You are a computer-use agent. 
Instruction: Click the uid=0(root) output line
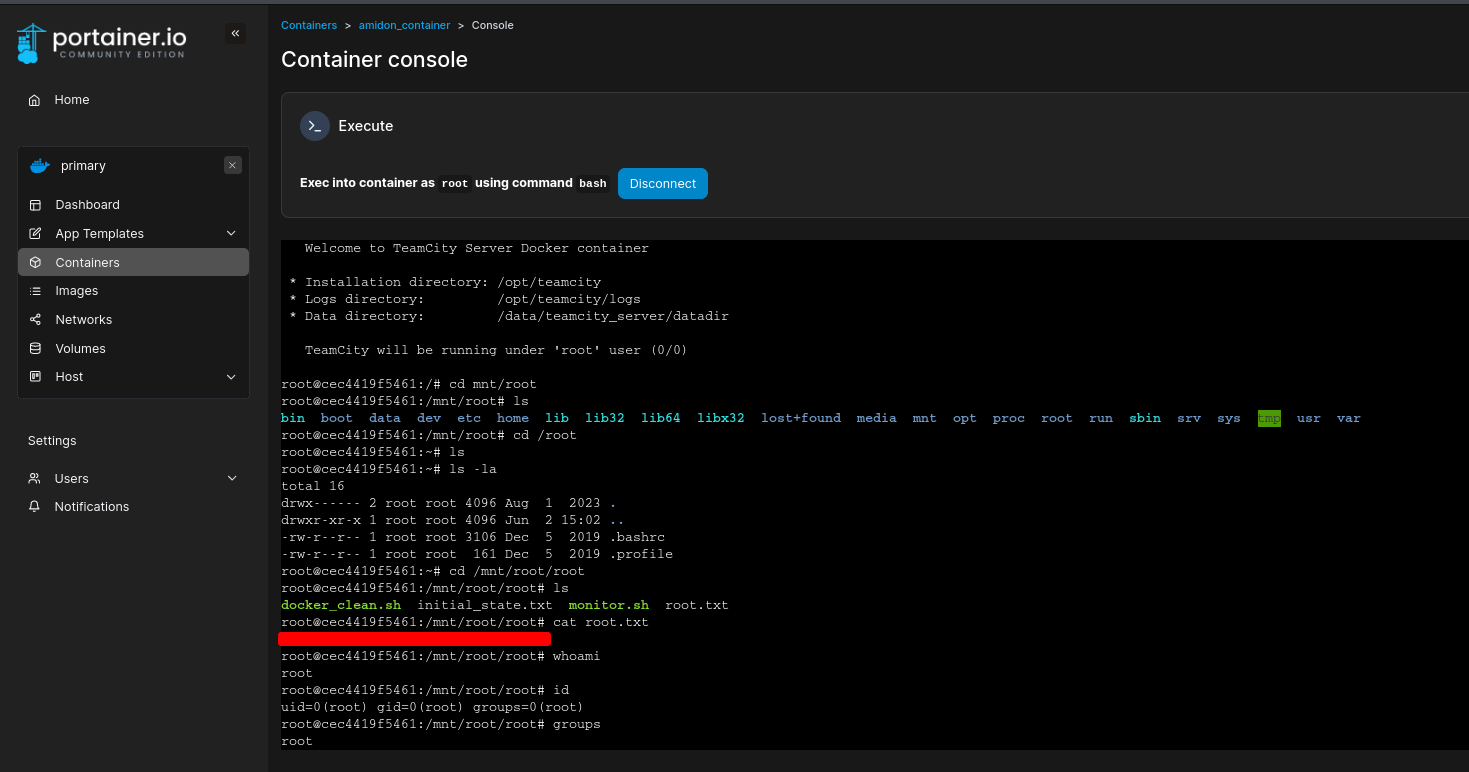pyautogui.click(x=432, y=708)
